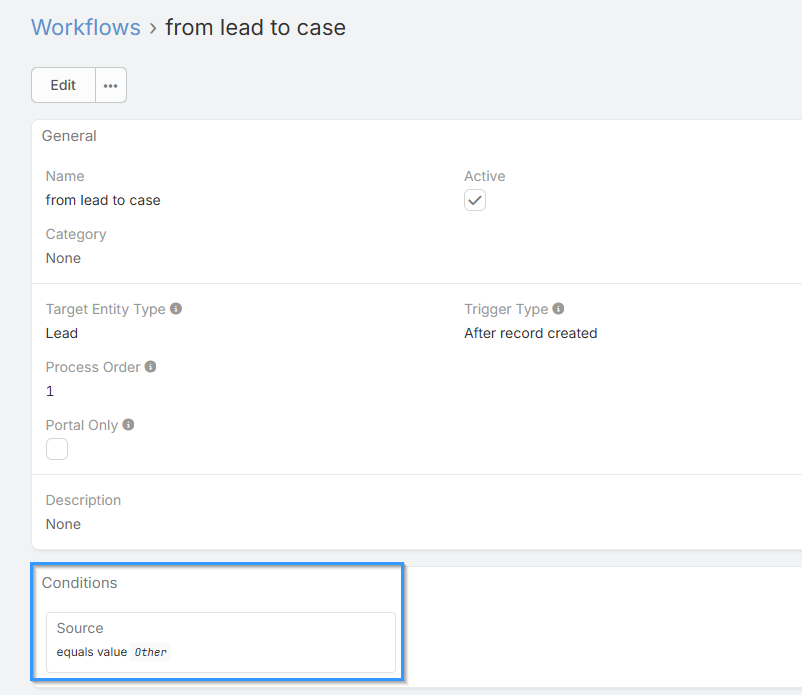
Task: Click the Description value None
Action: tap(63, 524)
